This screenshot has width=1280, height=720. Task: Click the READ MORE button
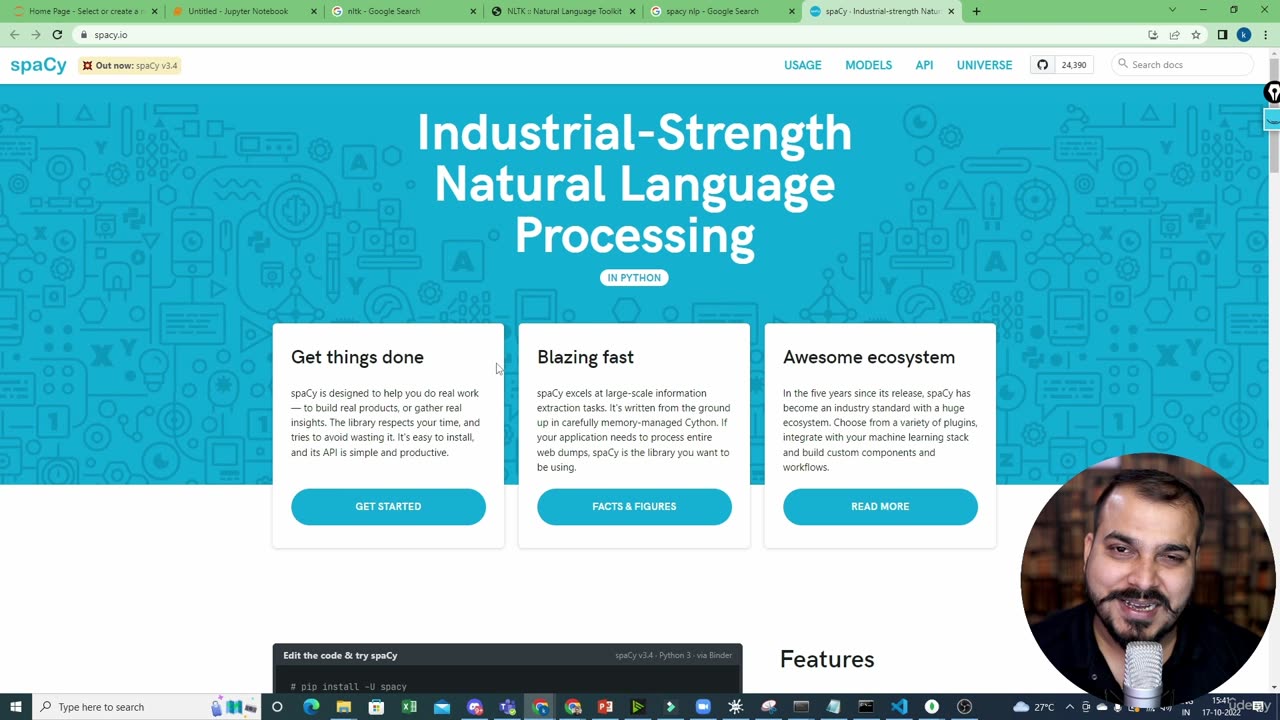(880, 506)
